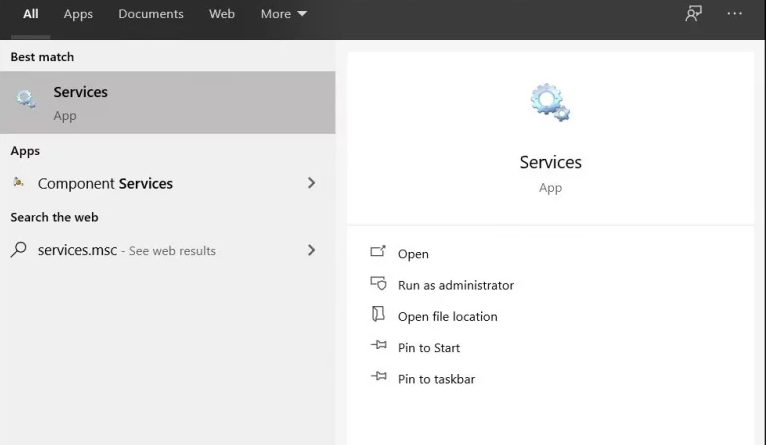Screen dimensions: 771x445
Task: Open the three-dot options menu
Action: click(x=735, y=14)
